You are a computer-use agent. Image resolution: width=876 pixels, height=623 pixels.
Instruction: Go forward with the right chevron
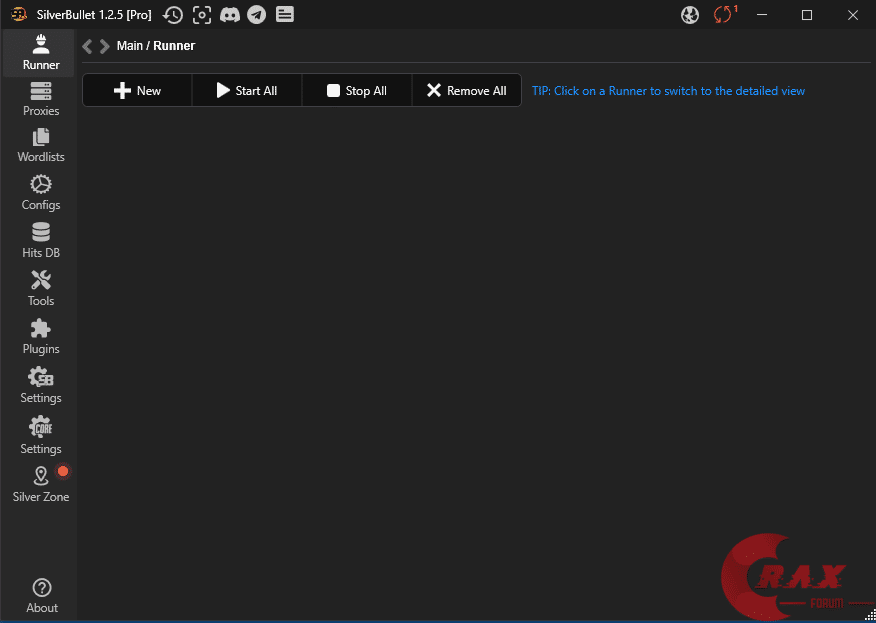point(104,46)
